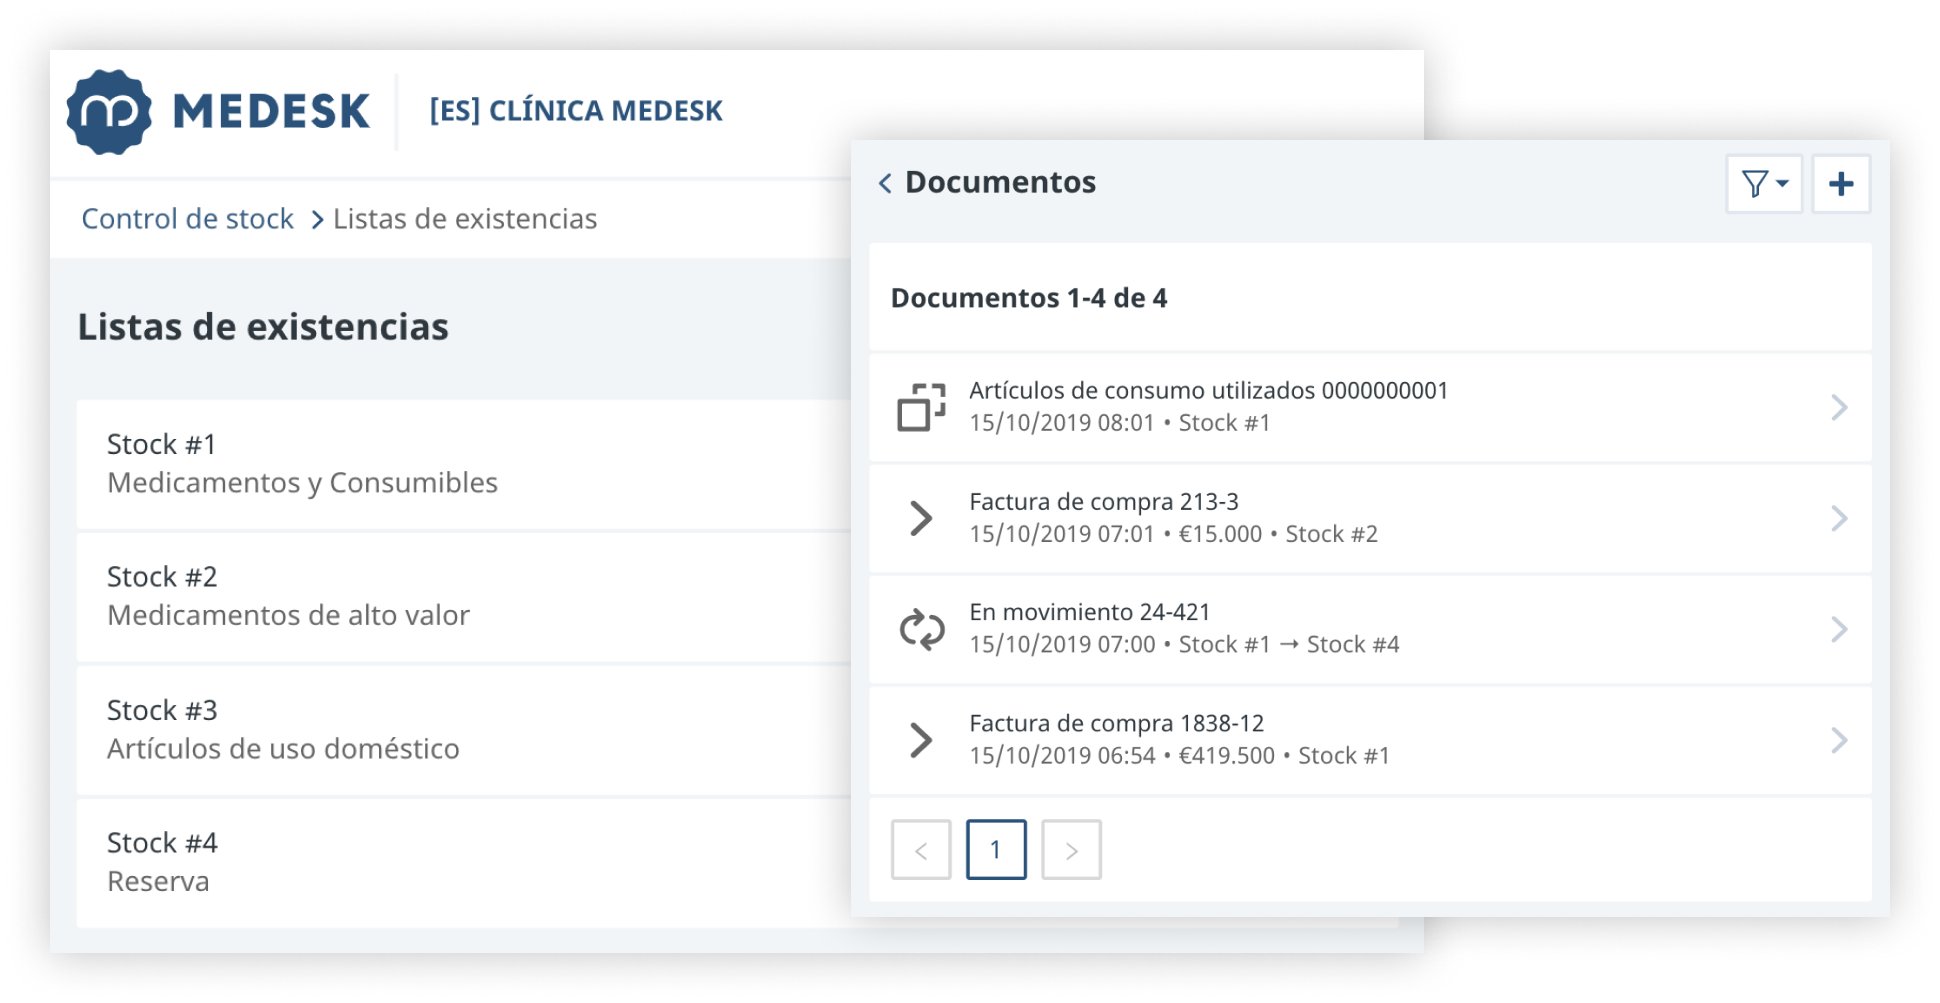Viewport: 1940px width, 1003px height.
Task: Open En movimiento 24-421 row chevron
Action: click(x=1839, y=629)
